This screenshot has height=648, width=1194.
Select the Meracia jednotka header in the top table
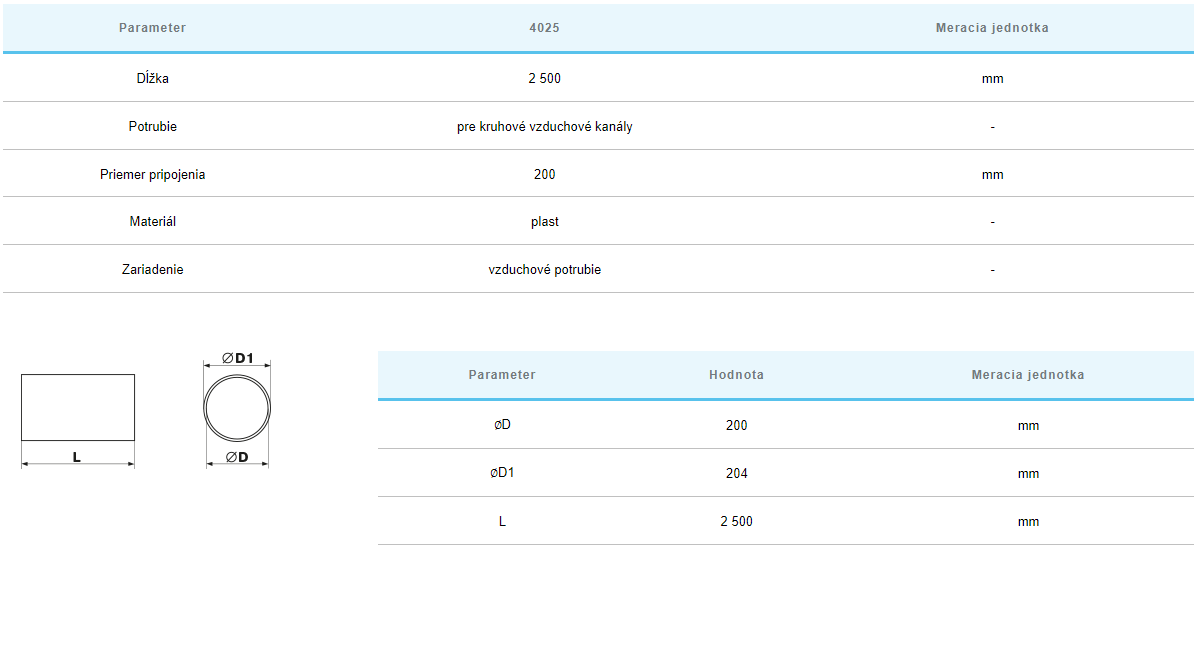click(991, 28)
